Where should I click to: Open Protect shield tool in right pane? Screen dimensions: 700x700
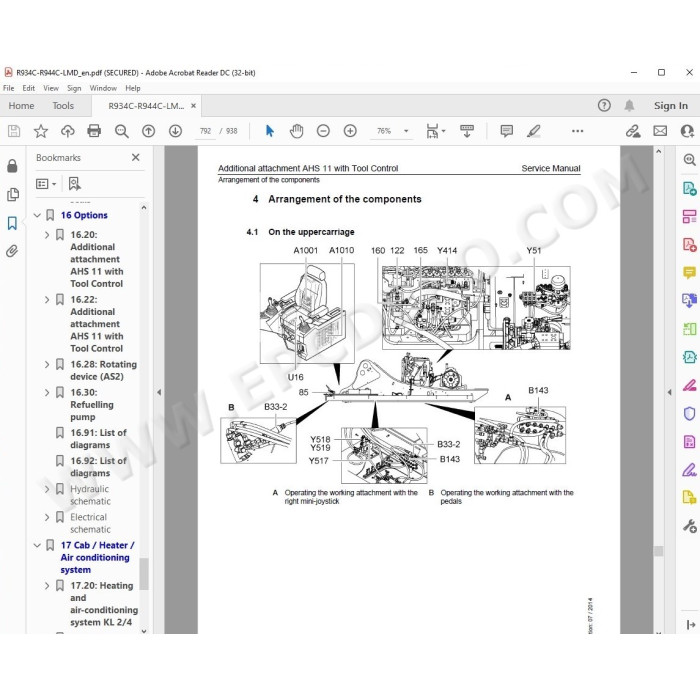pos(689,413)
